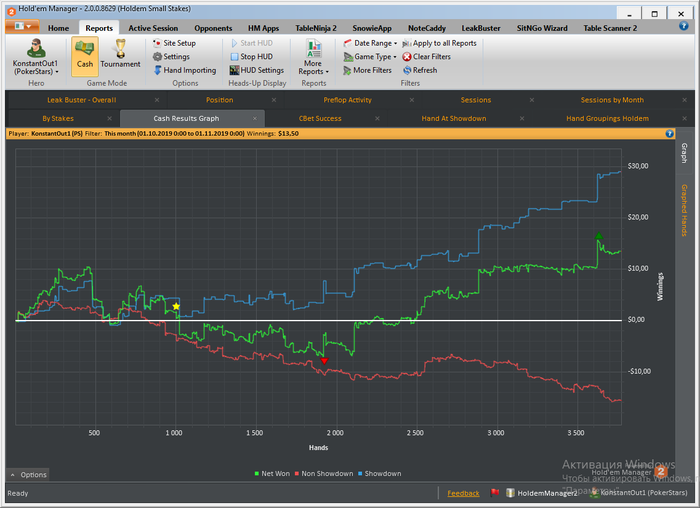Select Cash game mode icon

point(84,54)
